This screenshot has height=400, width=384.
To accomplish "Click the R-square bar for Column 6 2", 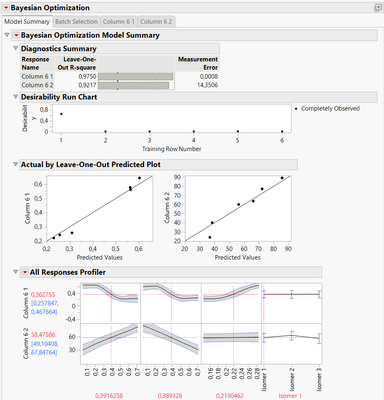I will [x=134, y=85].
